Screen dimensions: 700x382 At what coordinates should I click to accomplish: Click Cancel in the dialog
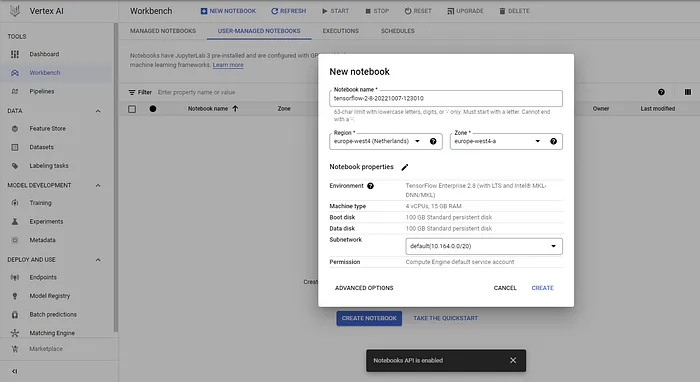(505, 288)
